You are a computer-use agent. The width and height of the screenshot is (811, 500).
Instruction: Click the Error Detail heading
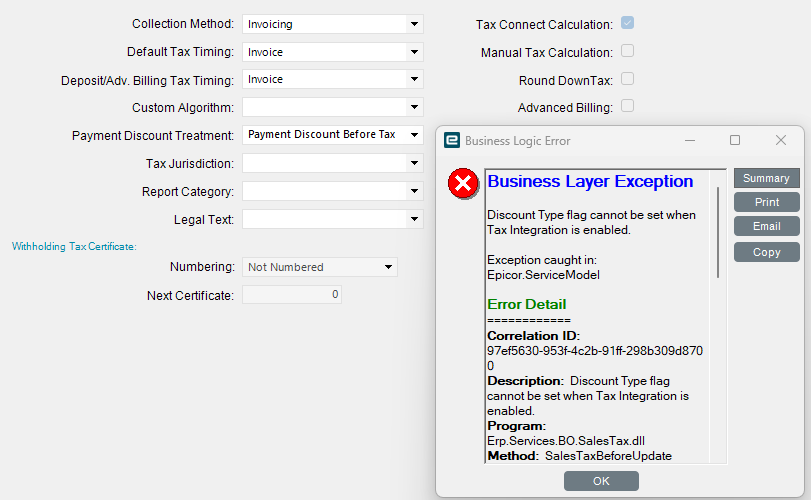527,304
